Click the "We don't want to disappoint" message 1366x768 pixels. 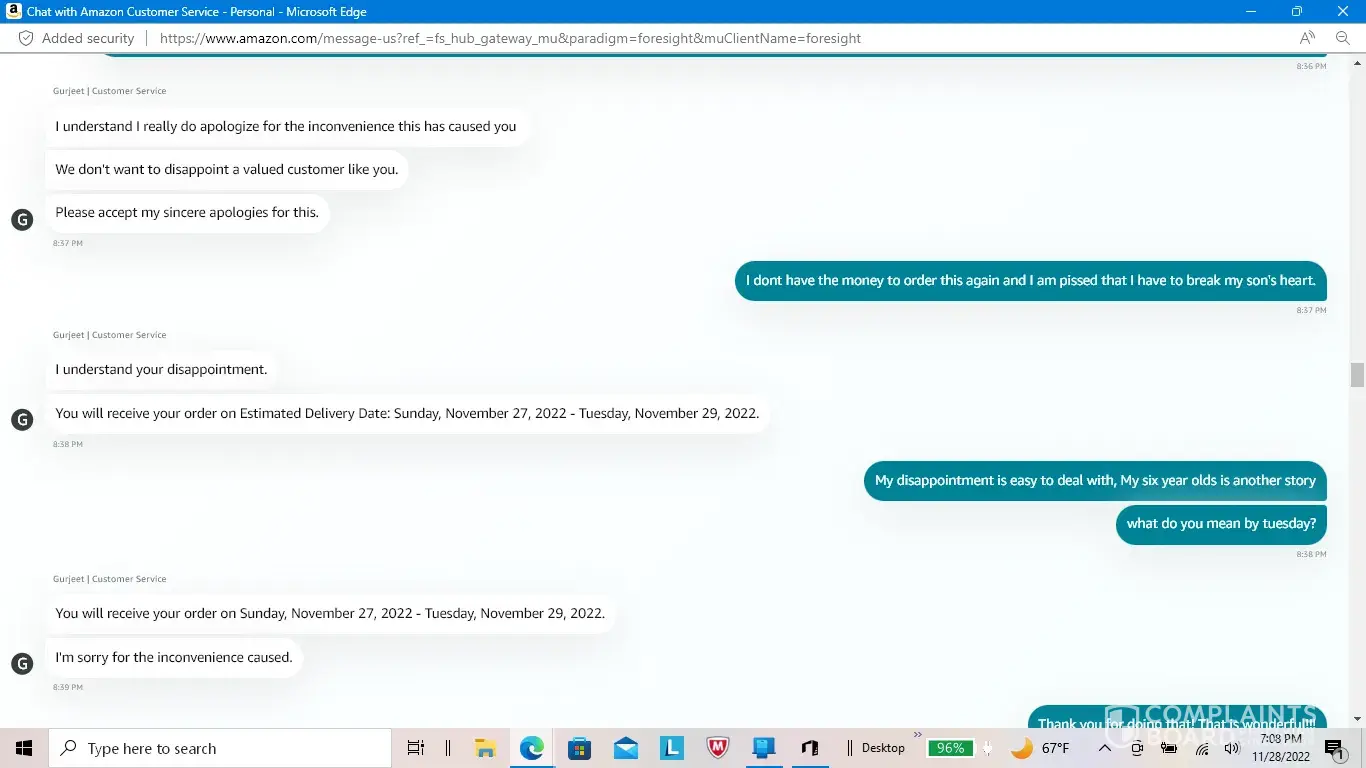pos(227,169)
